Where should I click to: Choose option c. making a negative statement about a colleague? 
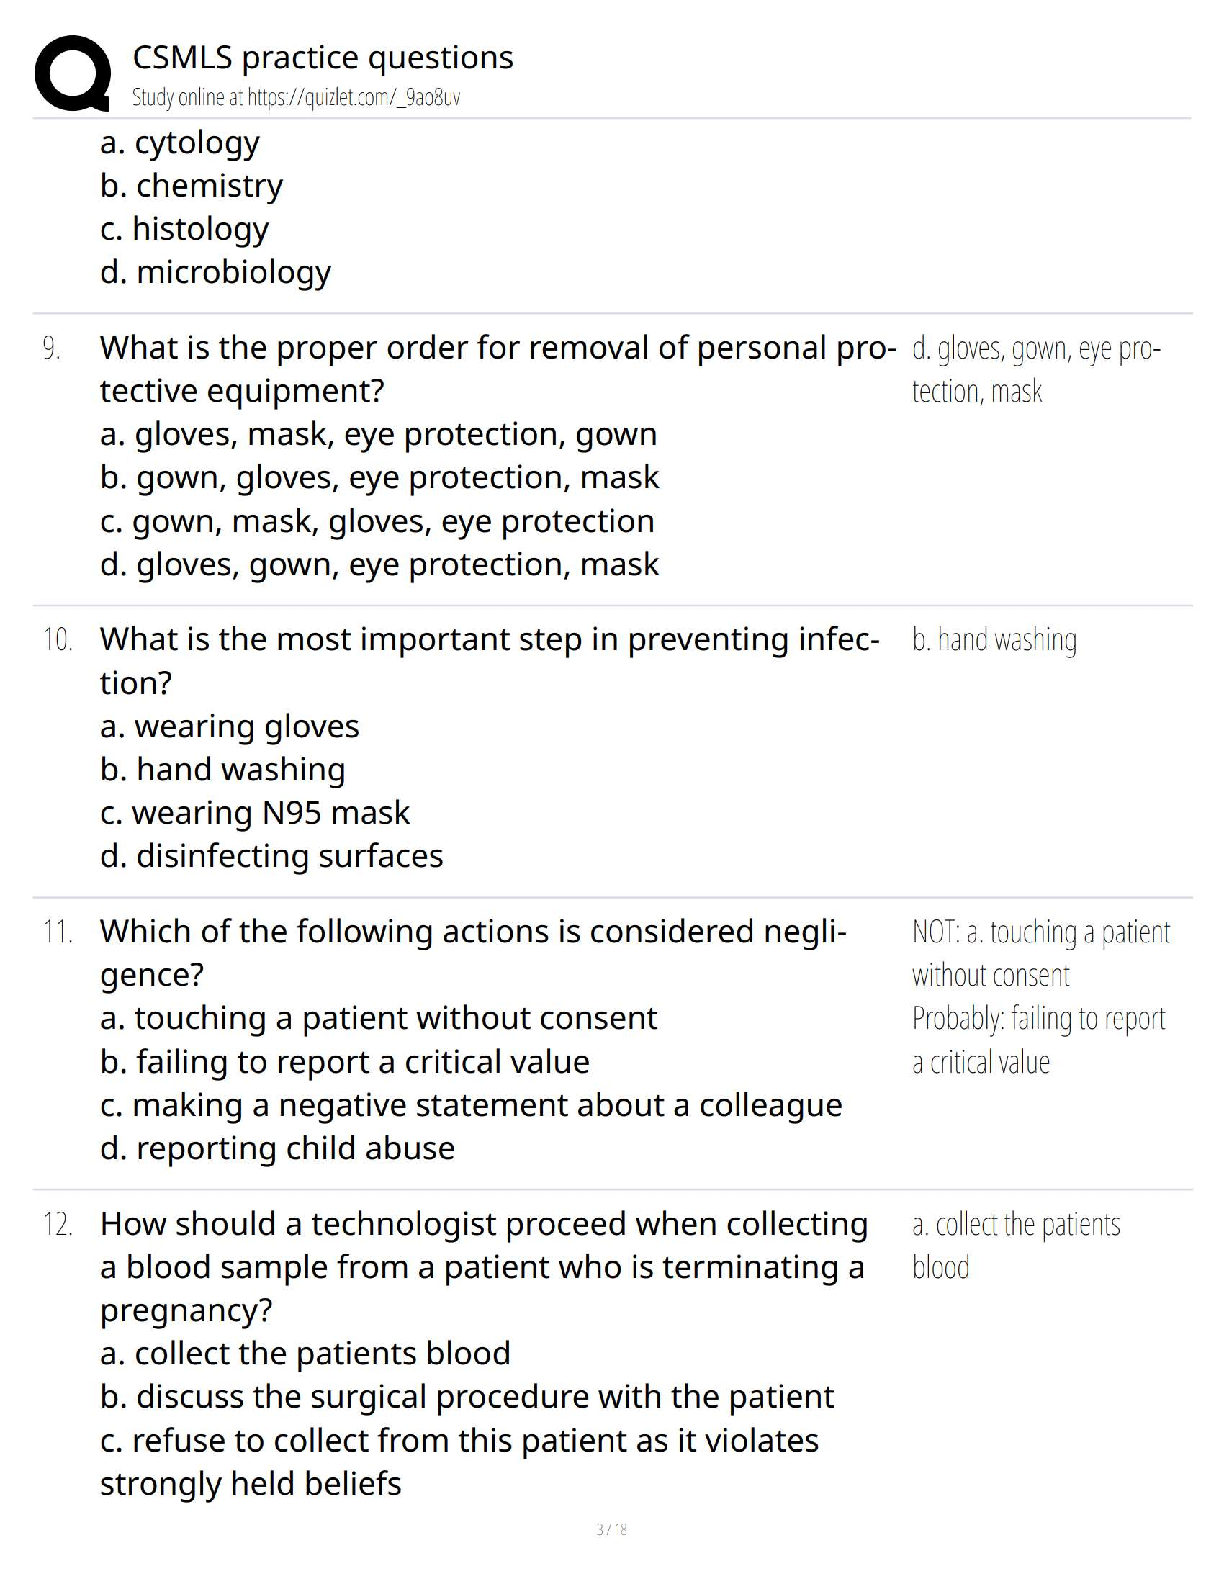coord(471,1106)
